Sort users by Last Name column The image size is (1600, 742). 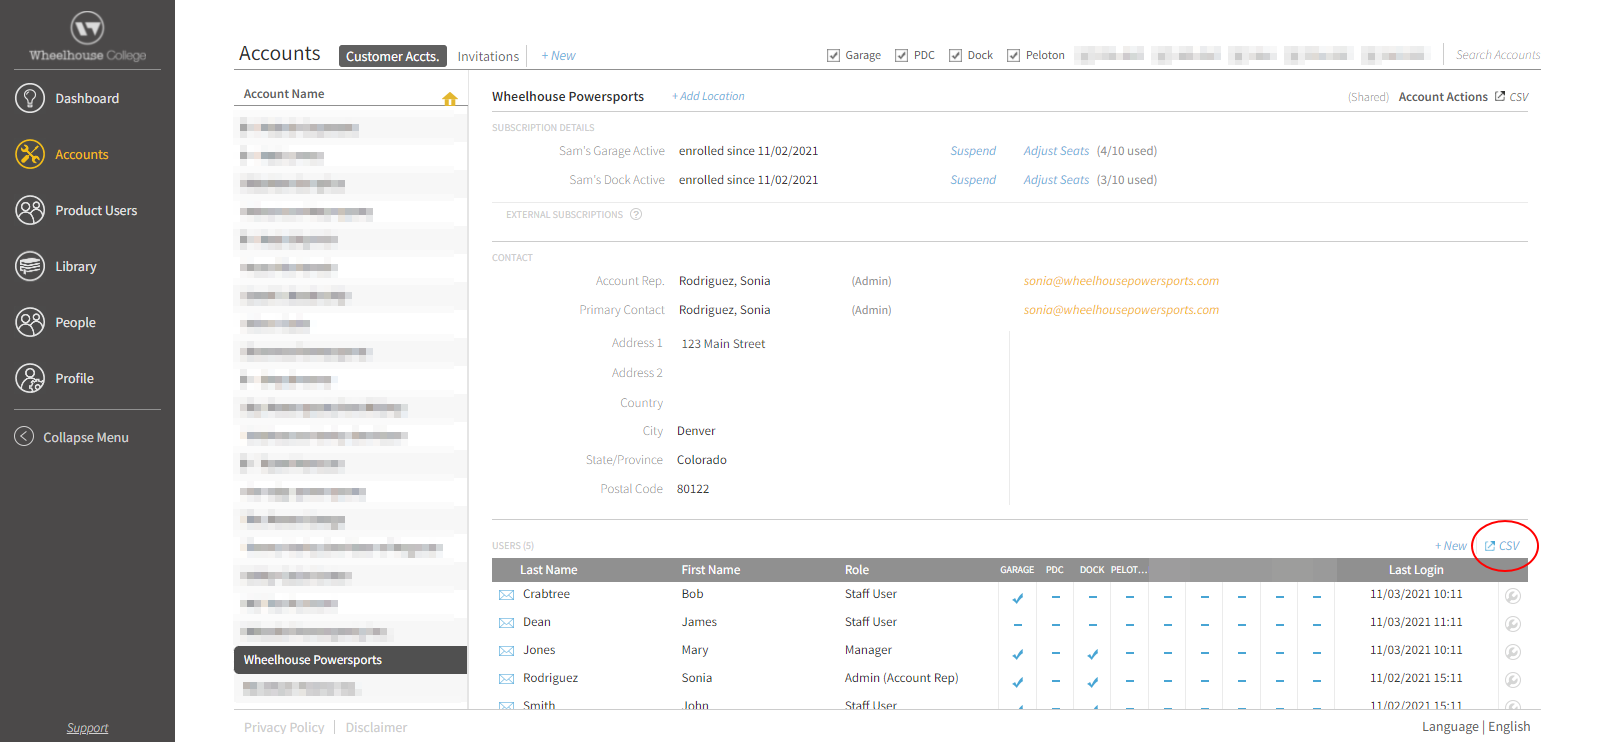click(548, 570)
